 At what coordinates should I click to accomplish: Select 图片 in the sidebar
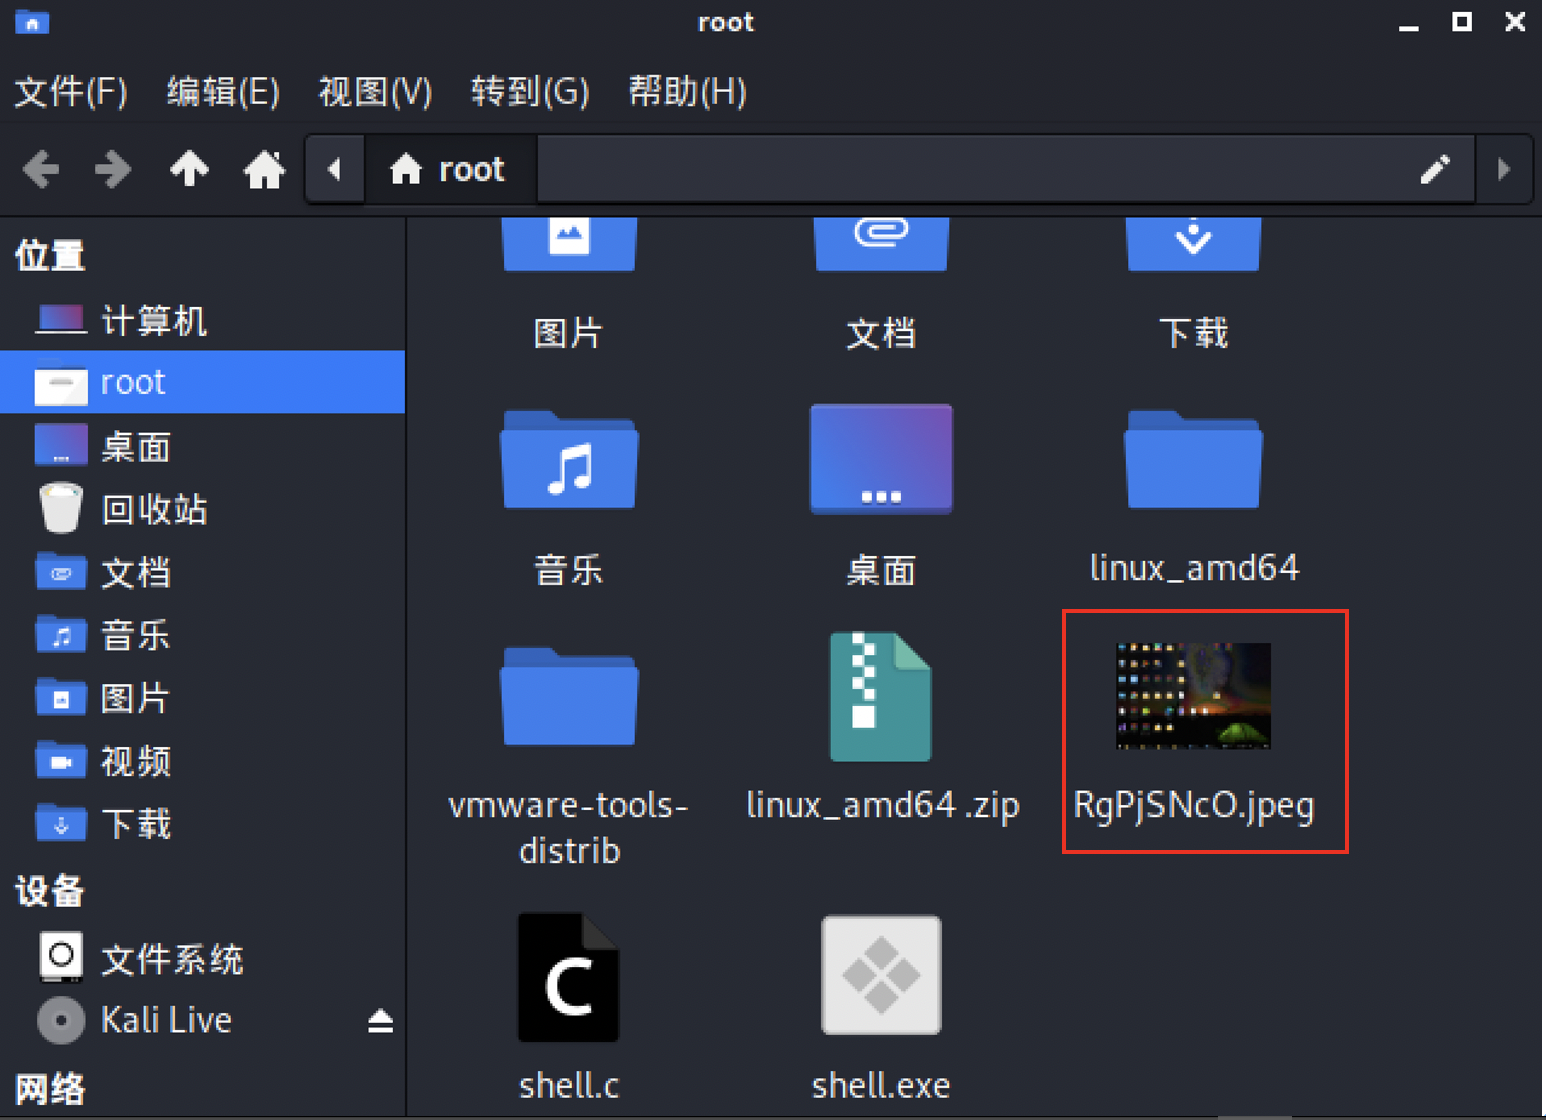pyautogui.click(x=203, y=698)
